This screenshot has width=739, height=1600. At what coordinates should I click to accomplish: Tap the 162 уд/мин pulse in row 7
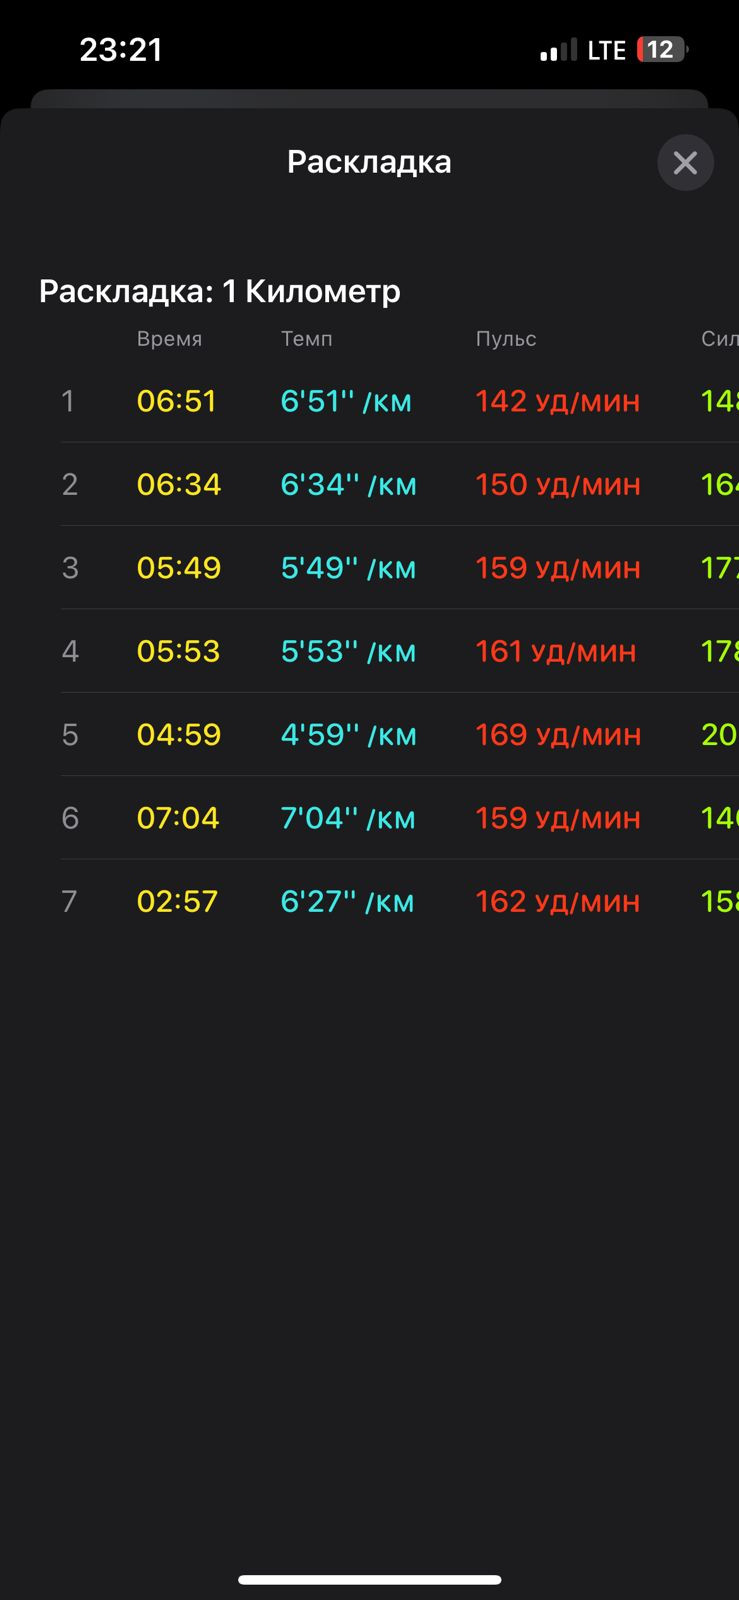tap(557, 902)
